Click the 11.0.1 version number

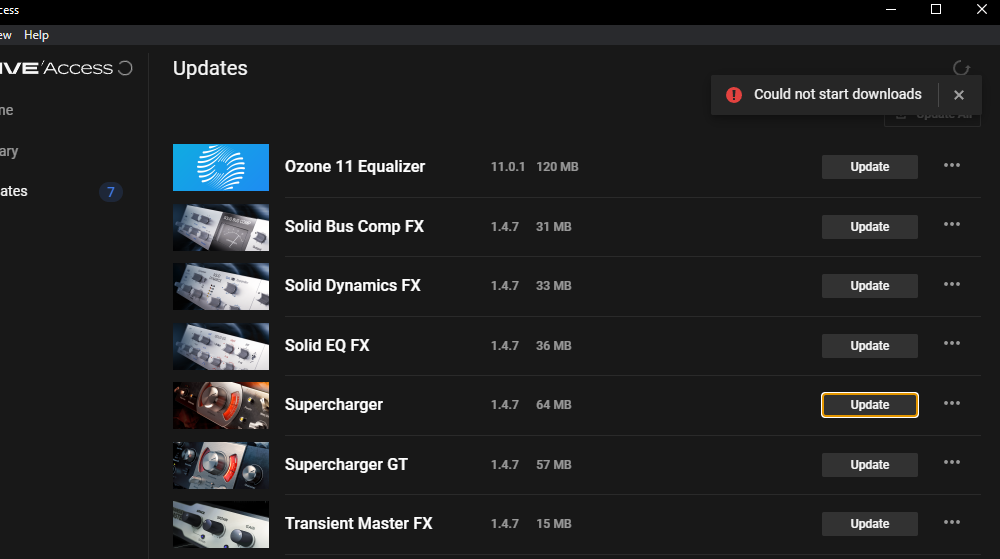click(508, 167)
